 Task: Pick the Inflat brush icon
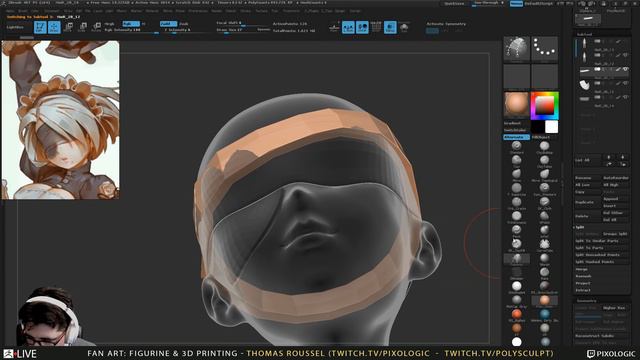[544, 230]
